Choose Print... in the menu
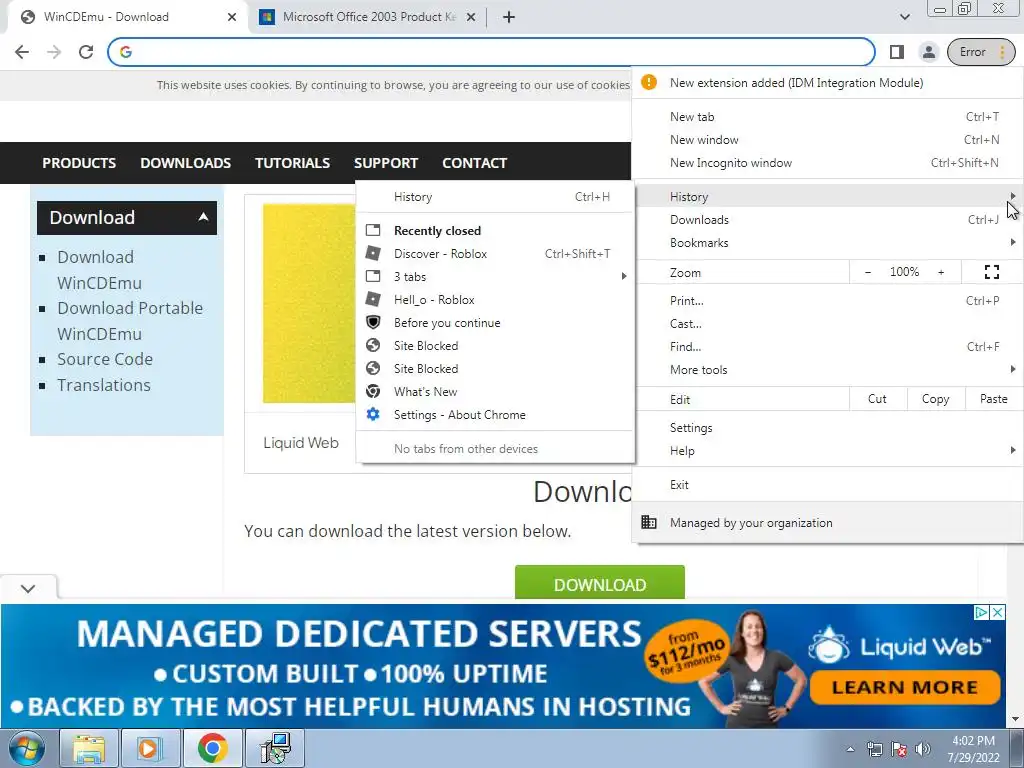 827,301
